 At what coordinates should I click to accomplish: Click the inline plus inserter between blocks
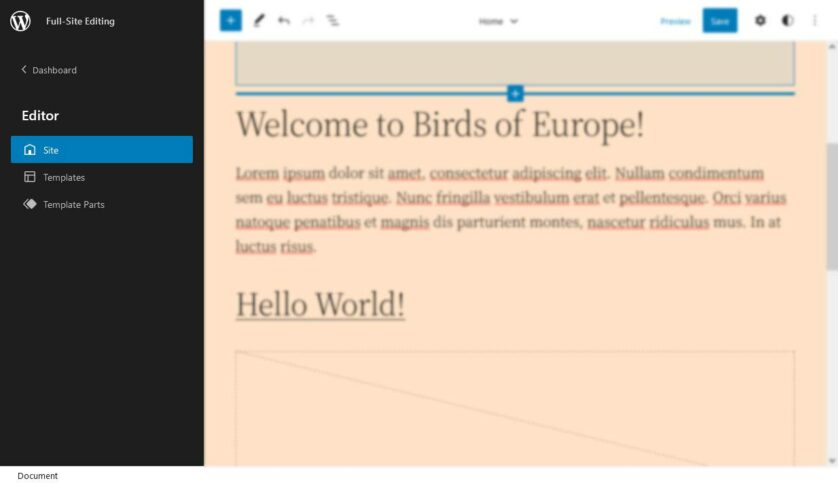(515, 93)
